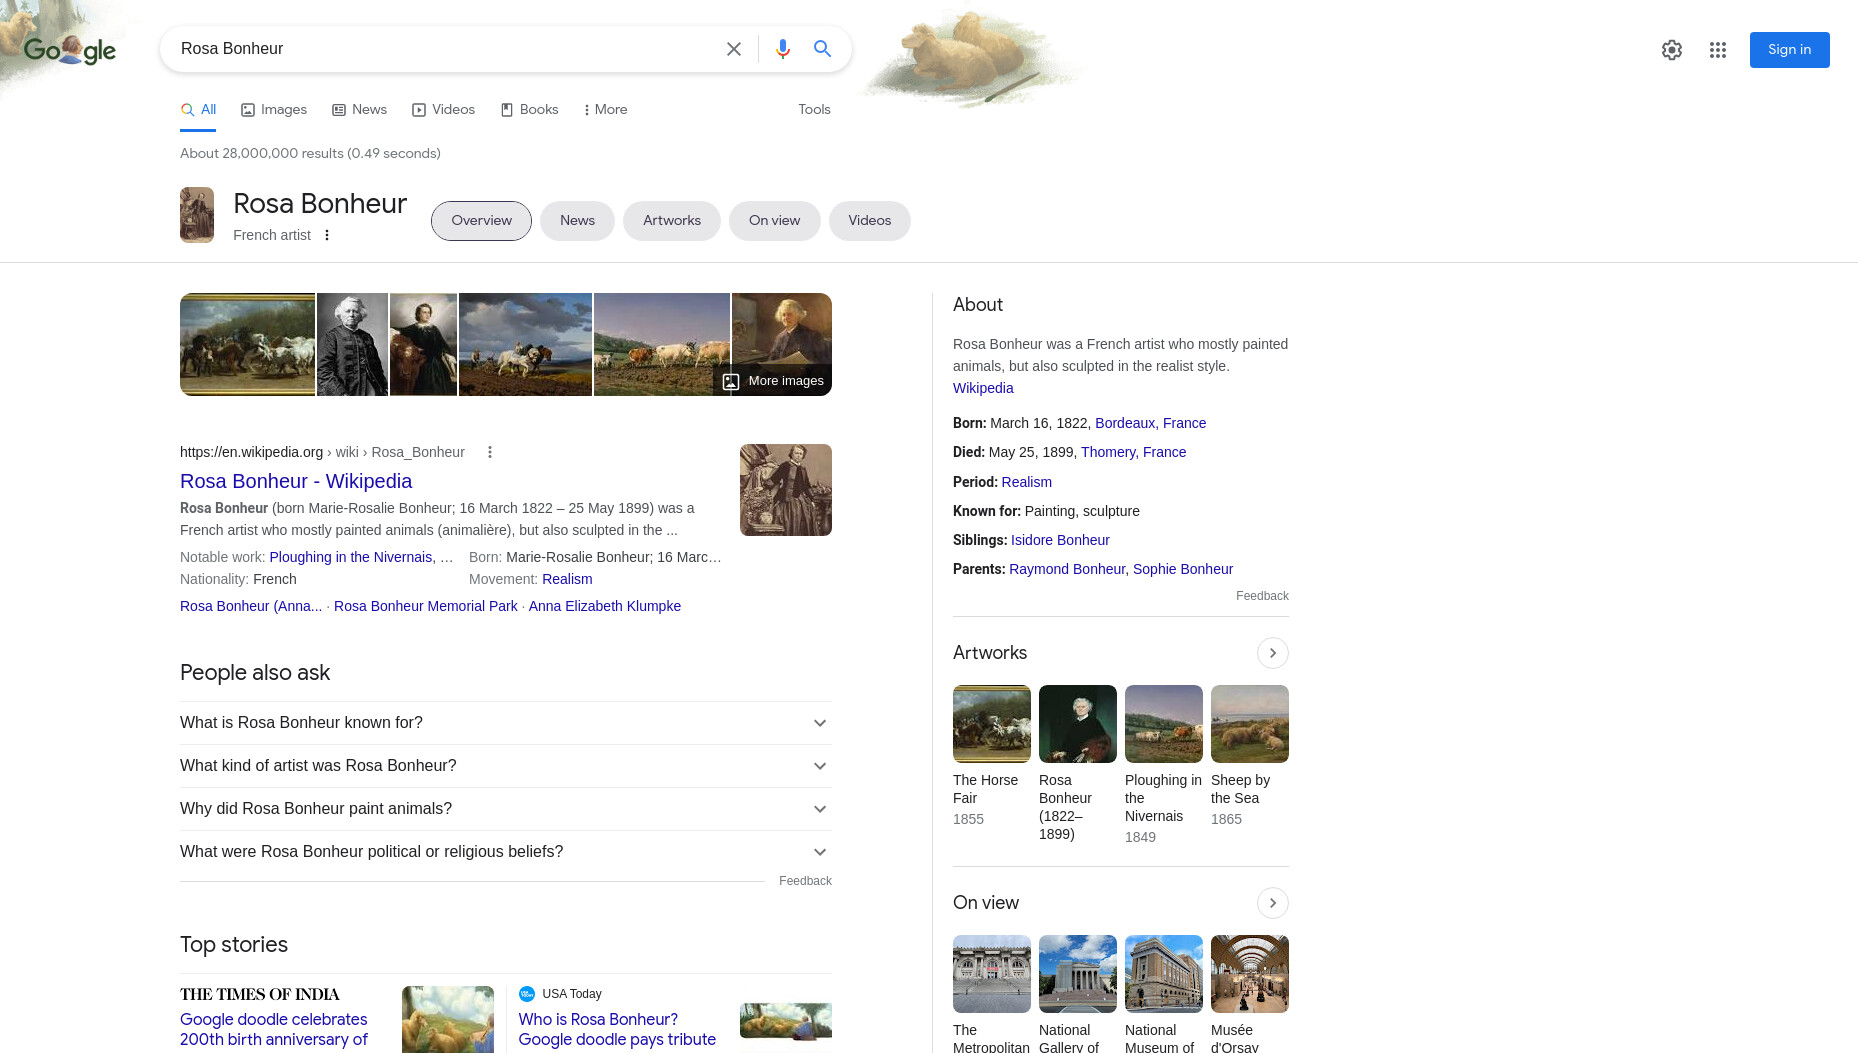Select the Videos chip in knowledge panel
1858x1053 pixels.
870,221
